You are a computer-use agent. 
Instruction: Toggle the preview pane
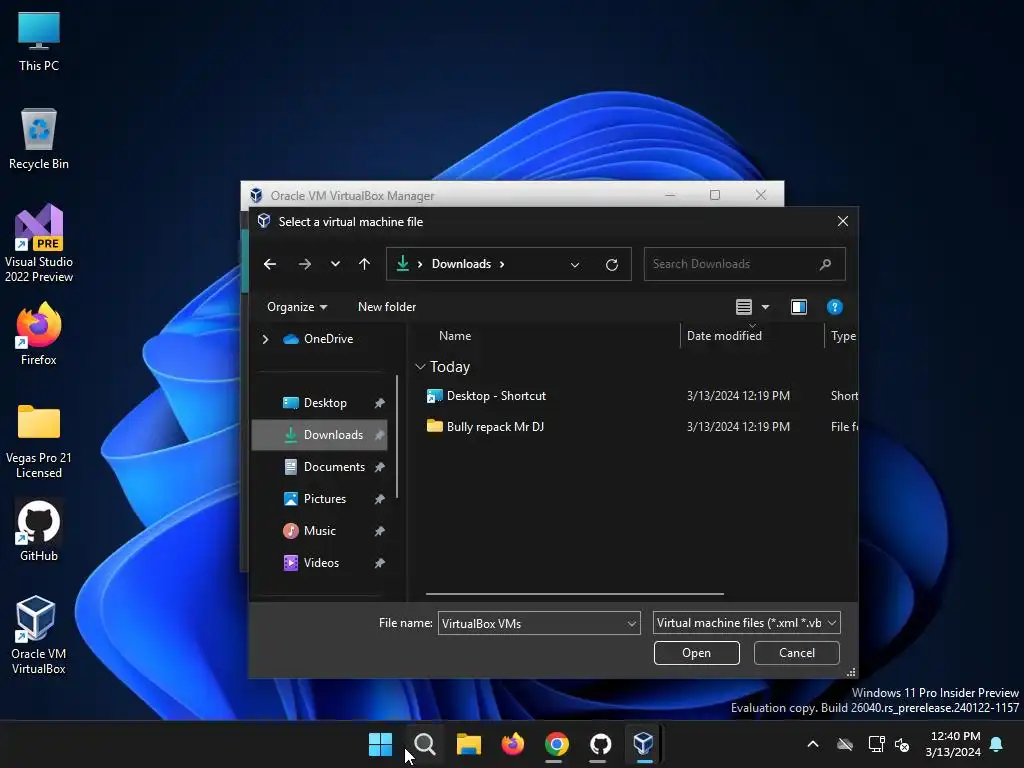coord(799,307)
